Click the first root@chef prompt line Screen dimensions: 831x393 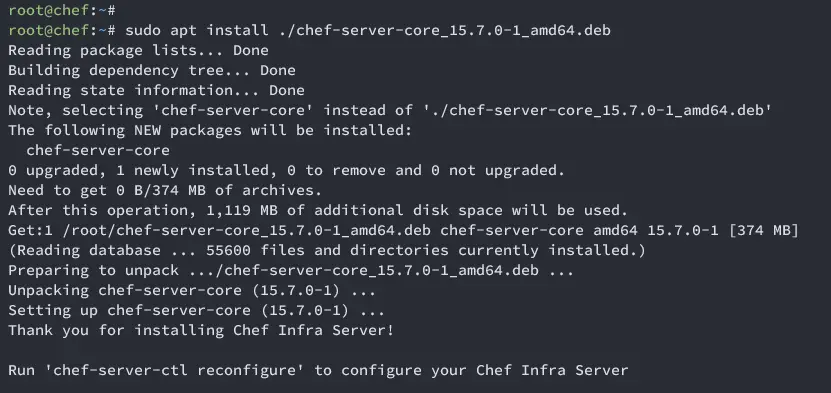(62, 10)
